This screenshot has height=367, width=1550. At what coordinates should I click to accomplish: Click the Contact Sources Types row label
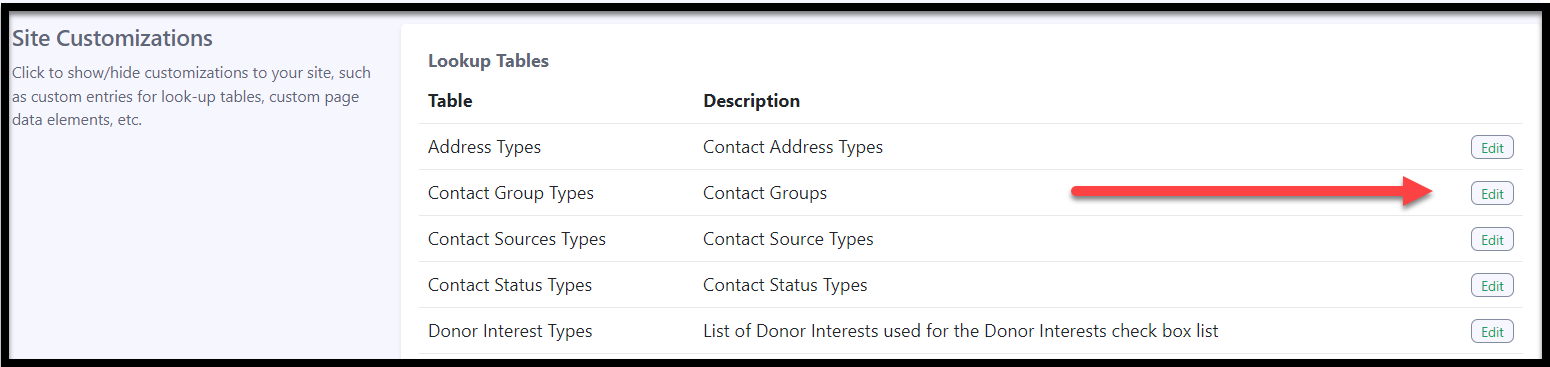(517, 239)
